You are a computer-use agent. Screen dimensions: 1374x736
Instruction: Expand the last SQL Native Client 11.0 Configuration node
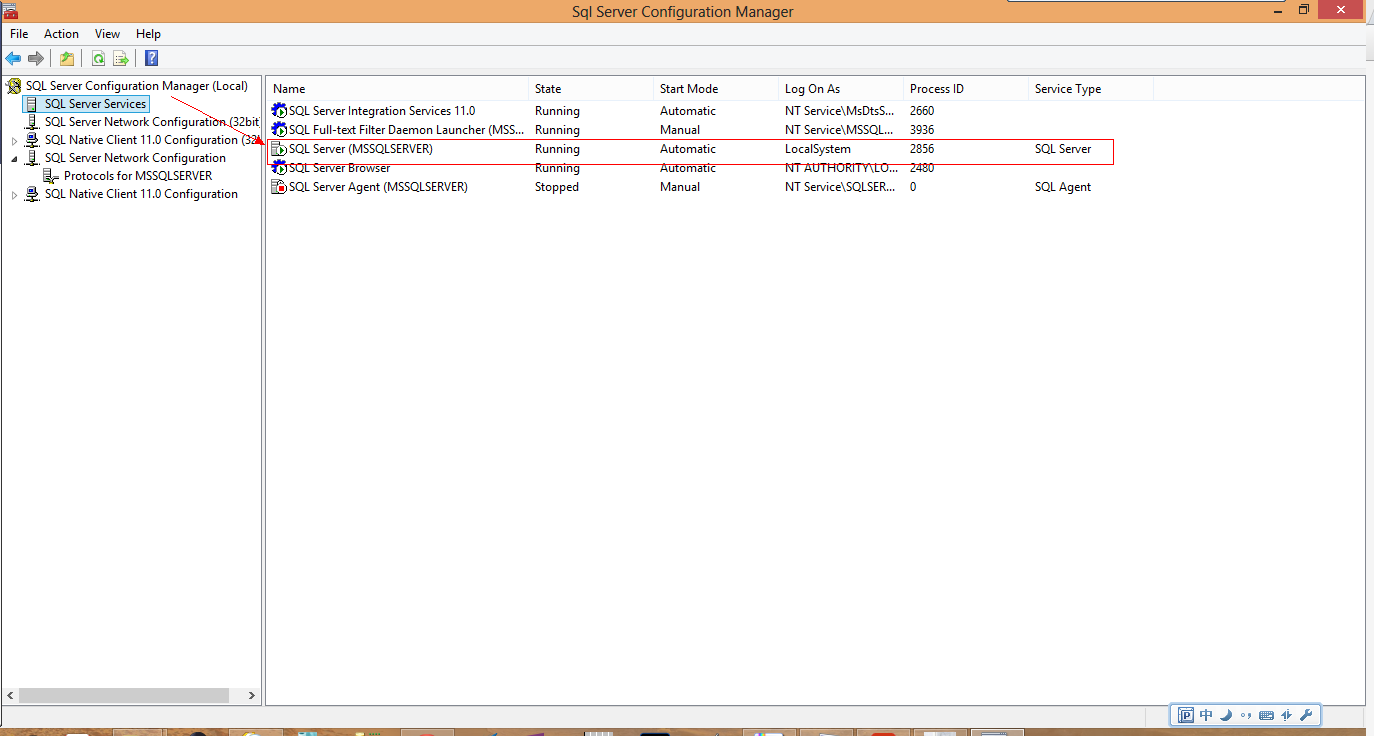[x=15, y=195]
